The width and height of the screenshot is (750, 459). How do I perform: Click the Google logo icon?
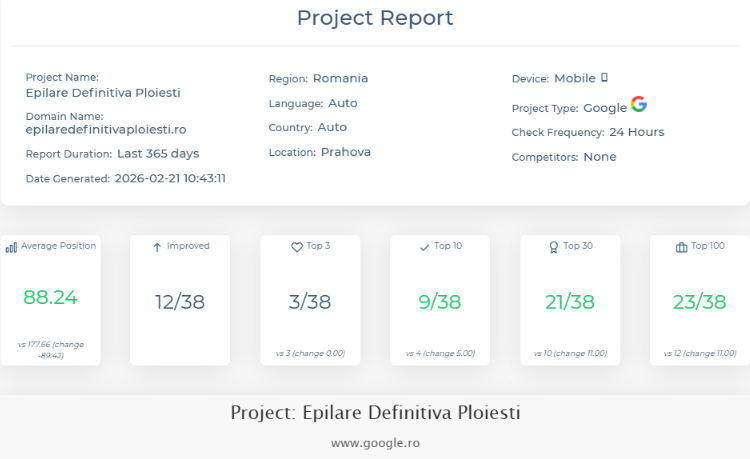coord(639,104)
